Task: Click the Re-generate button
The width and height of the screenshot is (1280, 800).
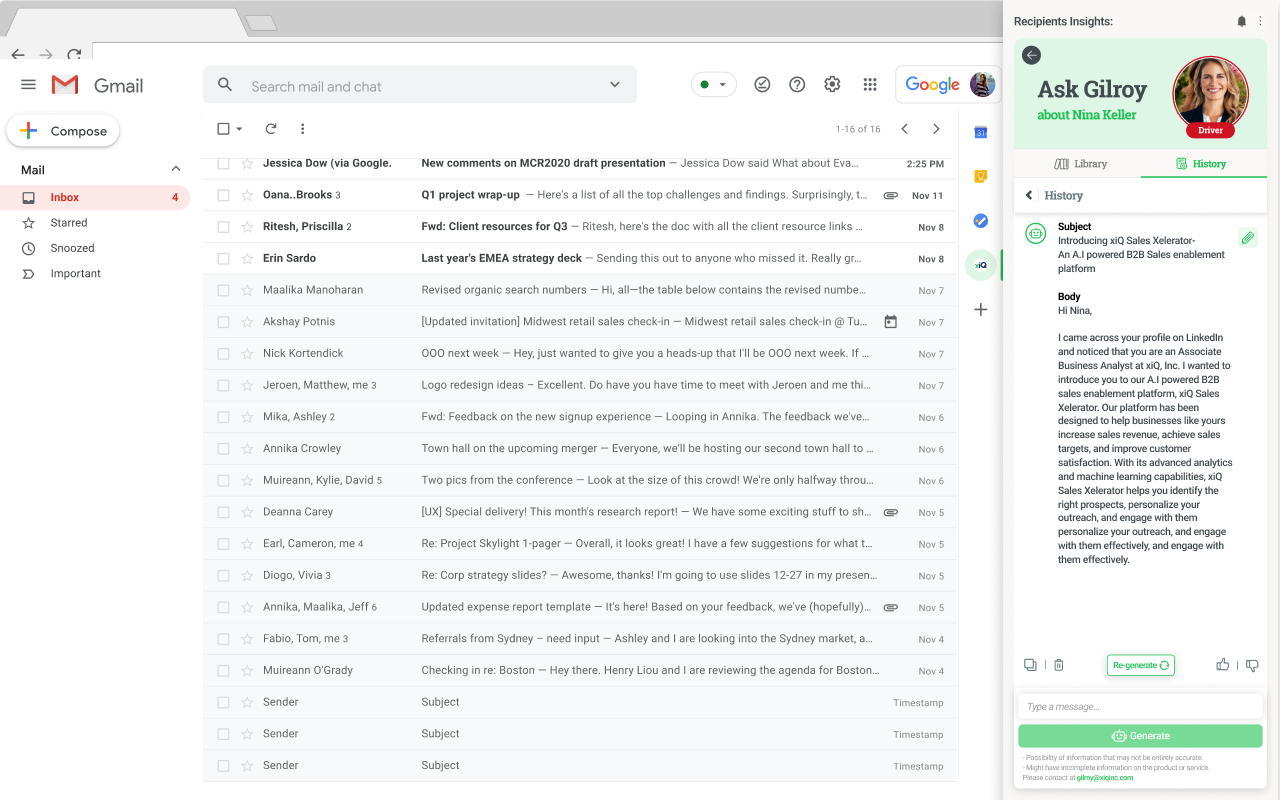Action: tap(1141, 665)
